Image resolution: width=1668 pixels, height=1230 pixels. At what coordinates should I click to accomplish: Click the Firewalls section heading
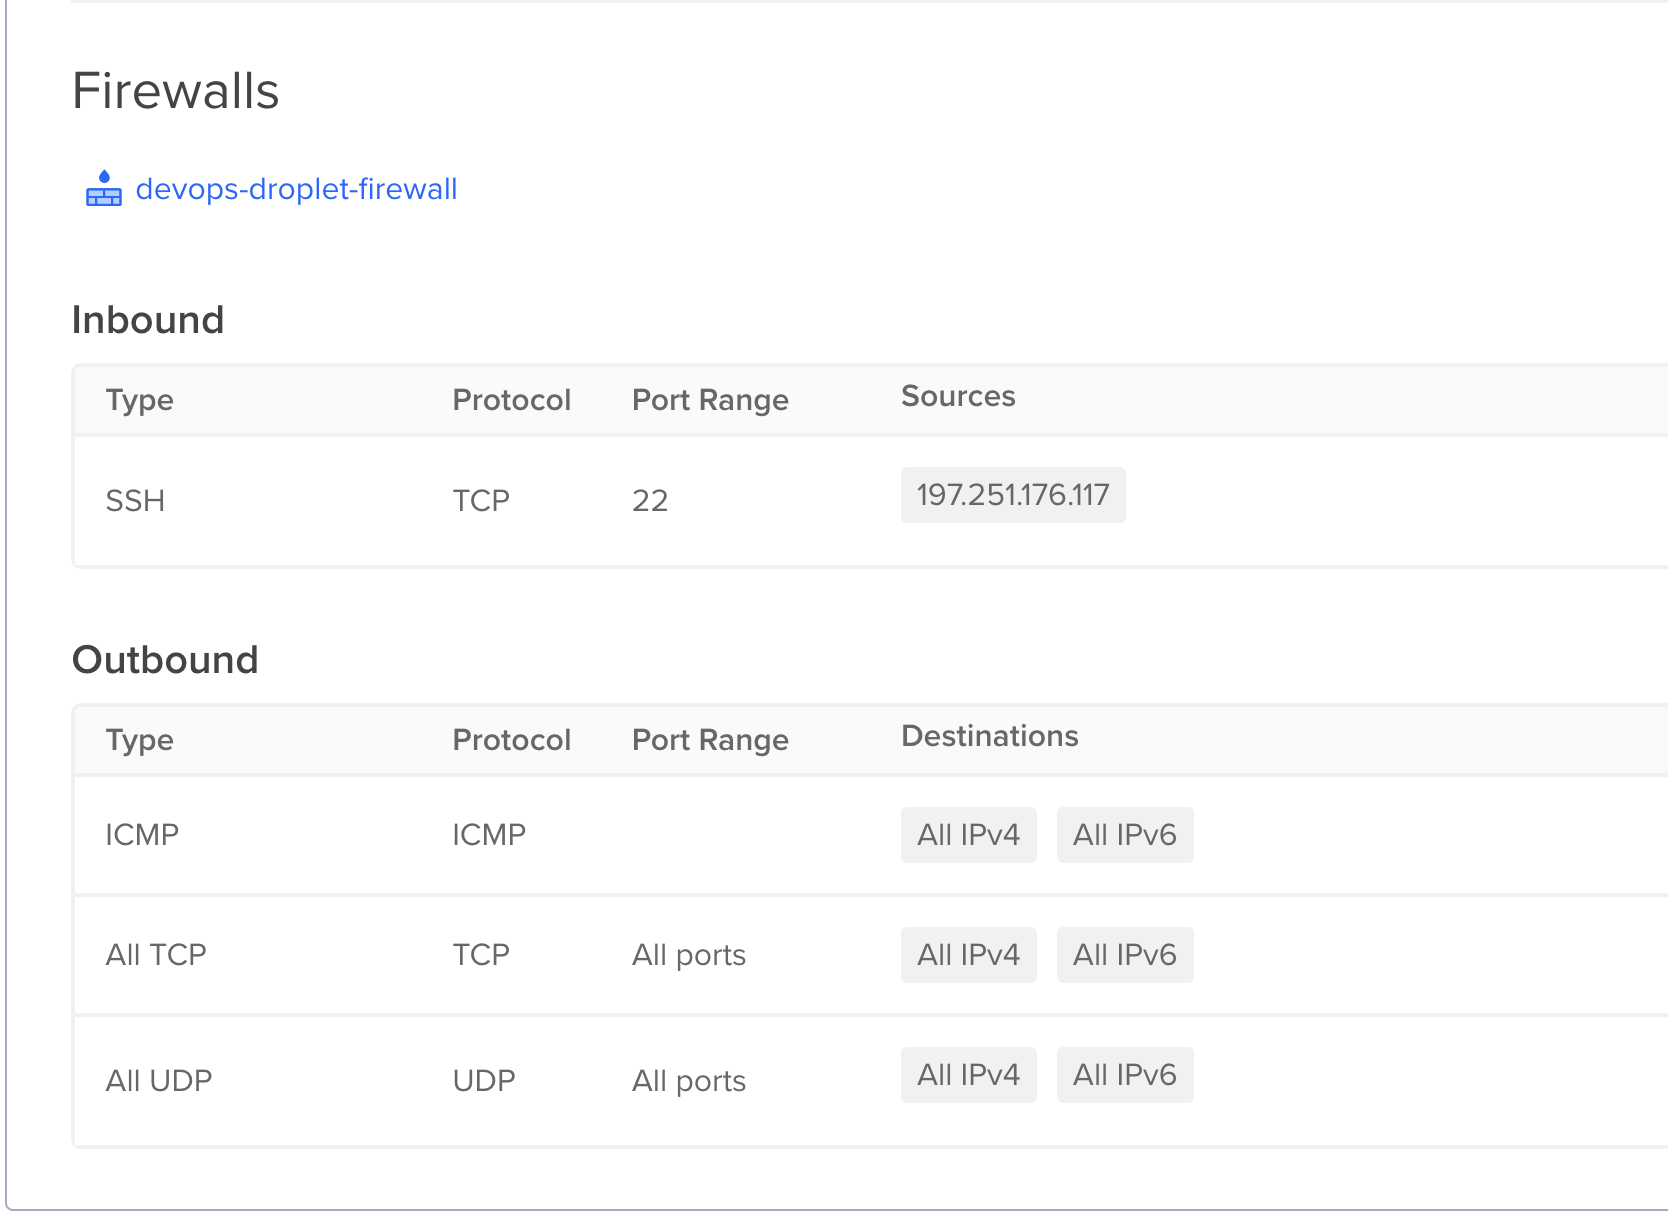(175, 91)
